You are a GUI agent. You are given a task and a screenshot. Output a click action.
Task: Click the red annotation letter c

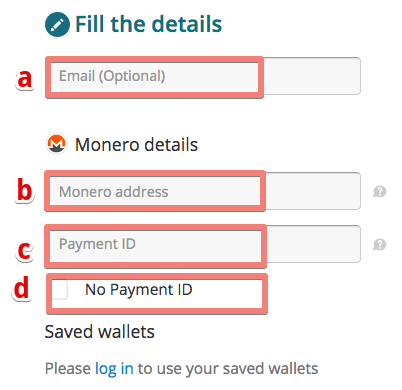[24, 250]
